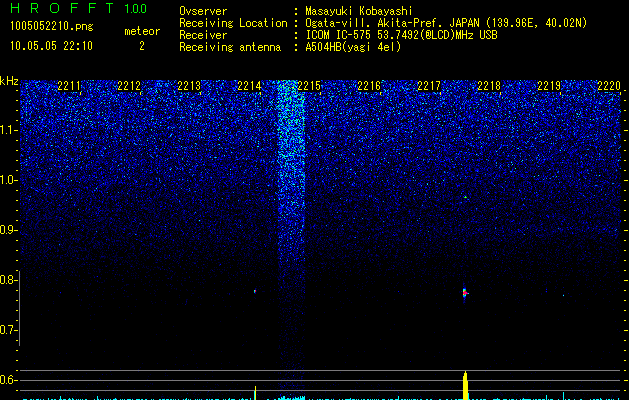The width and height of the screenshot is (629, 400).
Task: Click the 'Receiver' field label
Action: coord(203,35)
